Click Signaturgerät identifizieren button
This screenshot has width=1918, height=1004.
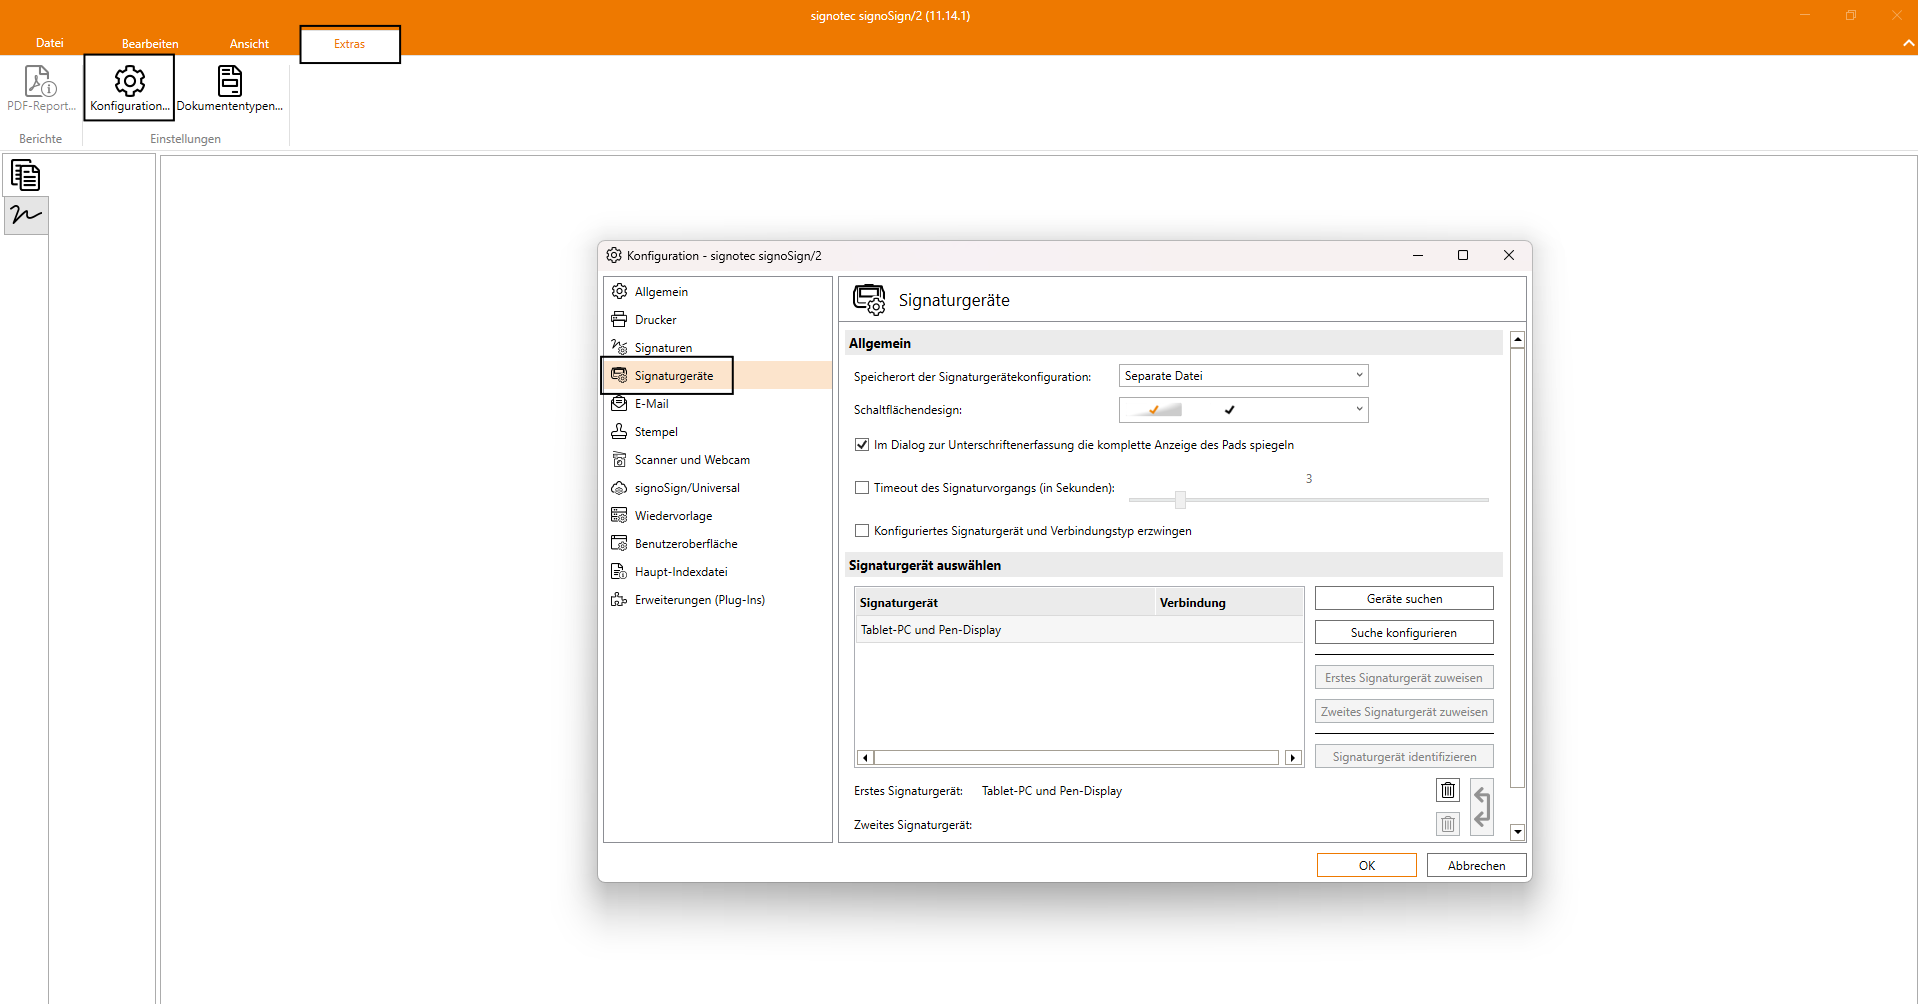tap(1404, 756)
